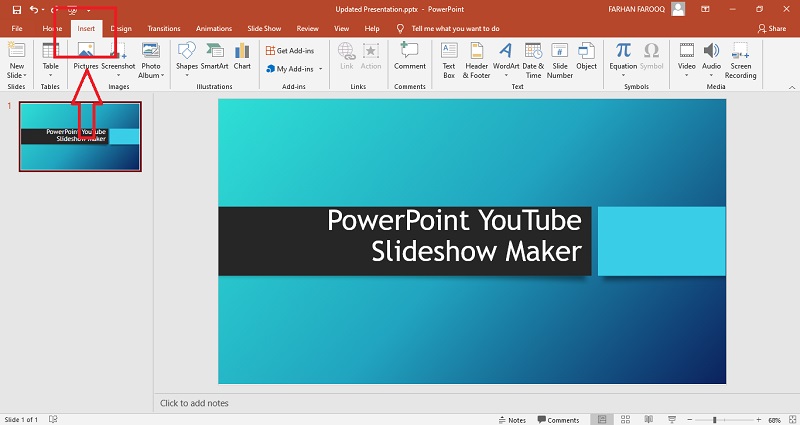Start Slide Show from status bar
The image size is (800, 425).
(x=672, y=420)
